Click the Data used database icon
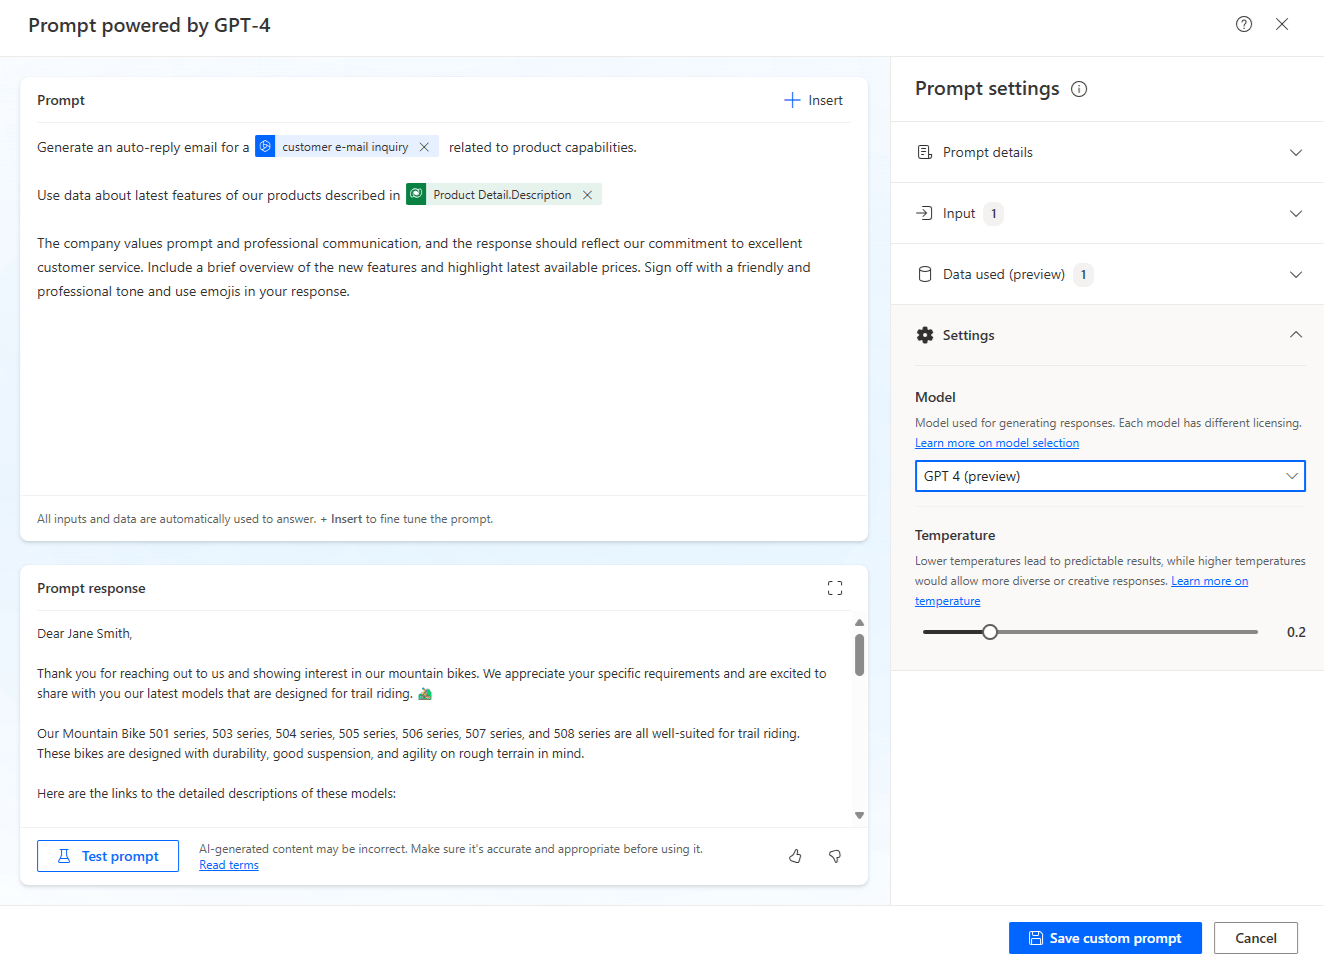The height and width of the screenshot is (963, 1324). (x=925, y=274)
